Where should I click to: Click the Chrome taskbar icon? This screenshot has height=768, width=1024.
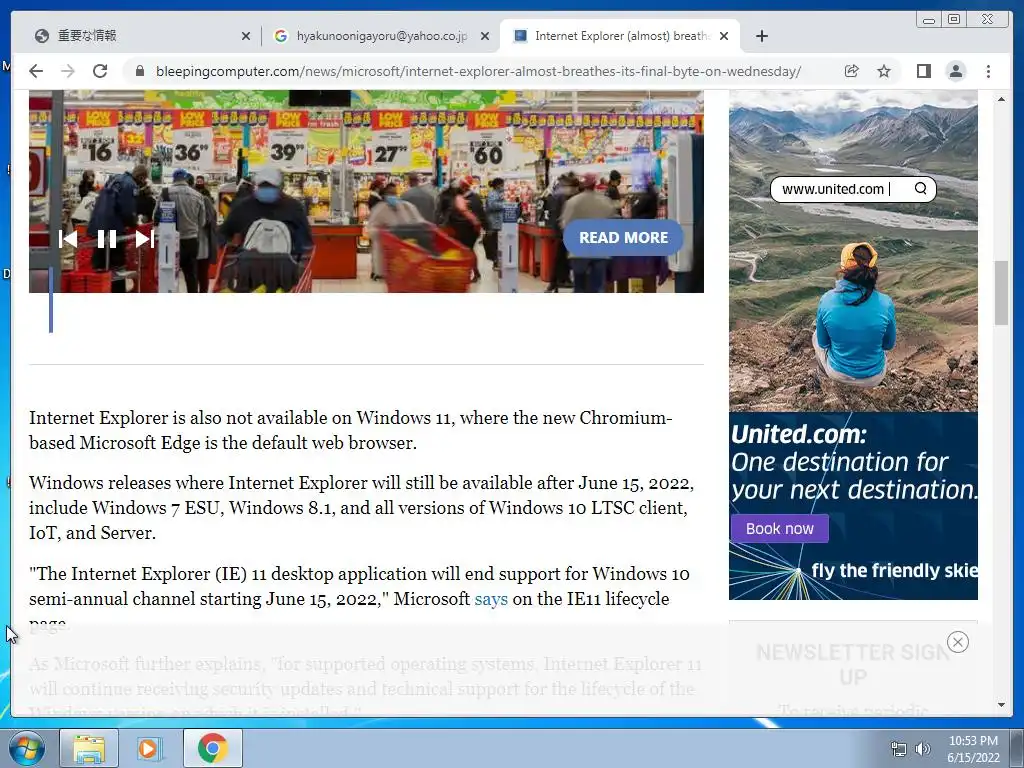tap(212, 748)
